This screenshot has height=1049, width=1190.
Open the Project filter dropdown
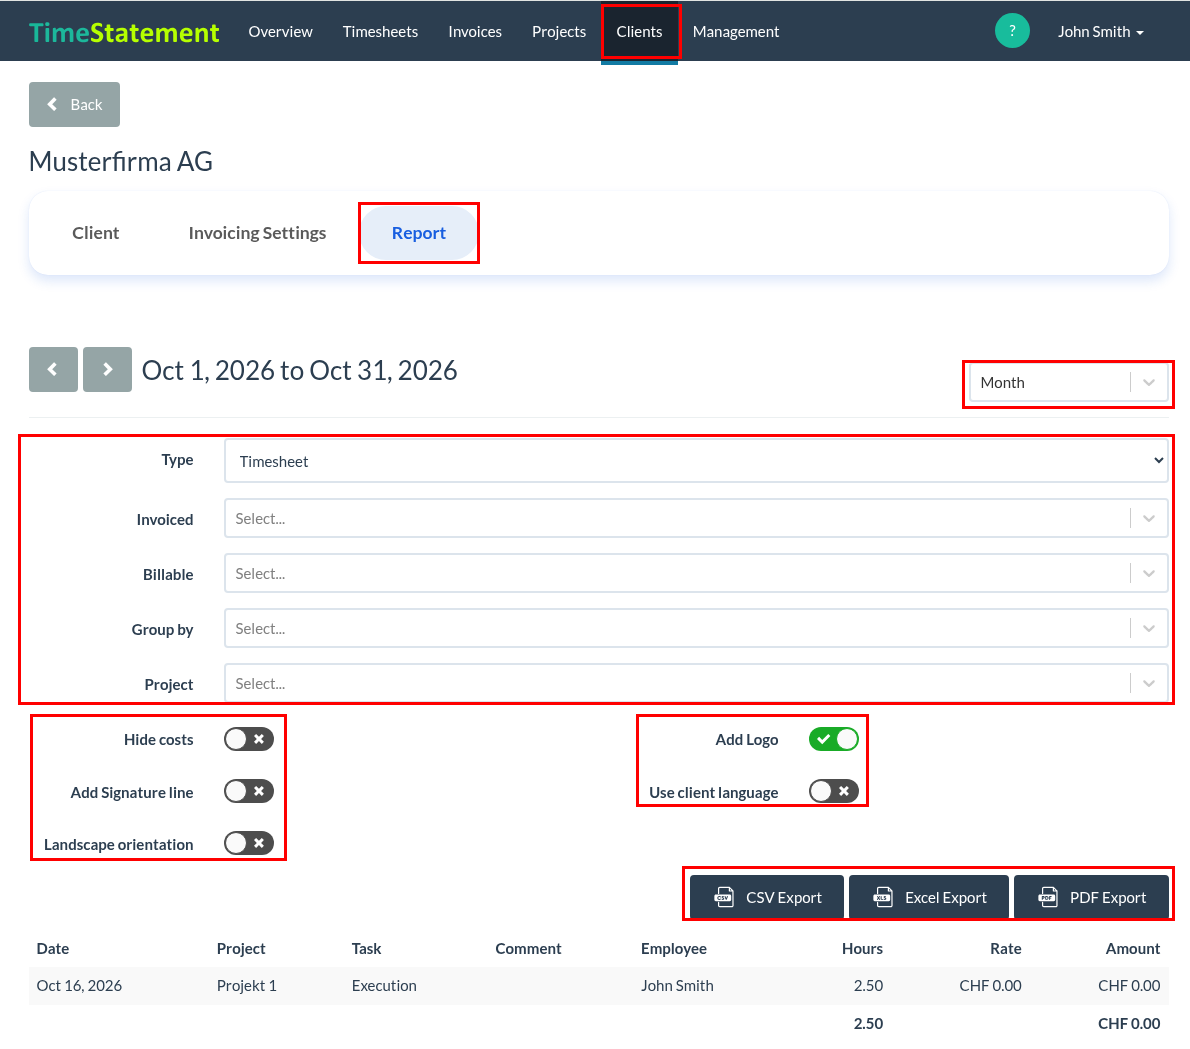[x=696, y=684]
